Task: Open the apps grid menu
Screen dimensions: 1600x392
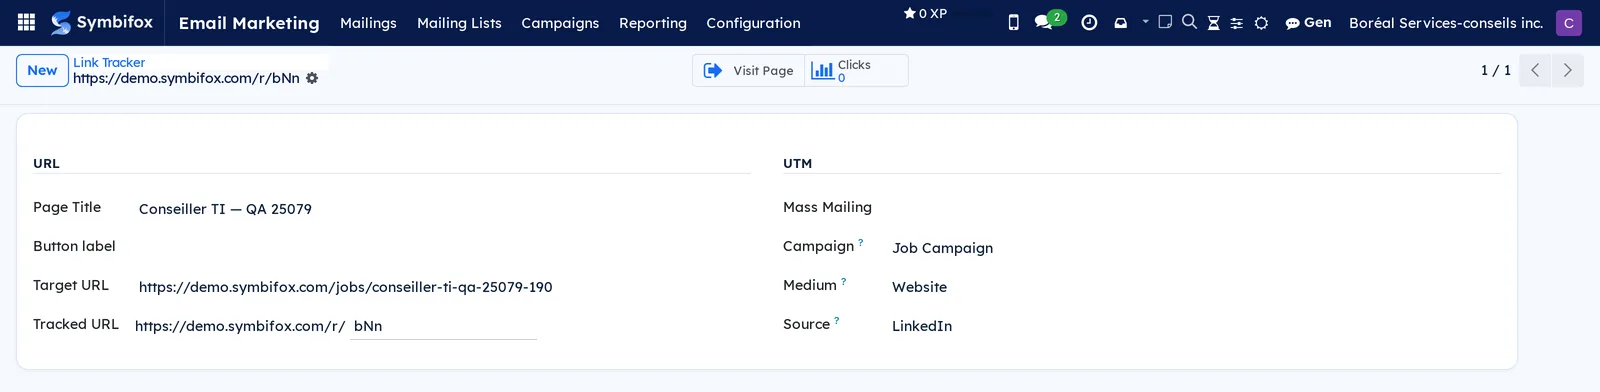Action: click(x=27, y=22)
